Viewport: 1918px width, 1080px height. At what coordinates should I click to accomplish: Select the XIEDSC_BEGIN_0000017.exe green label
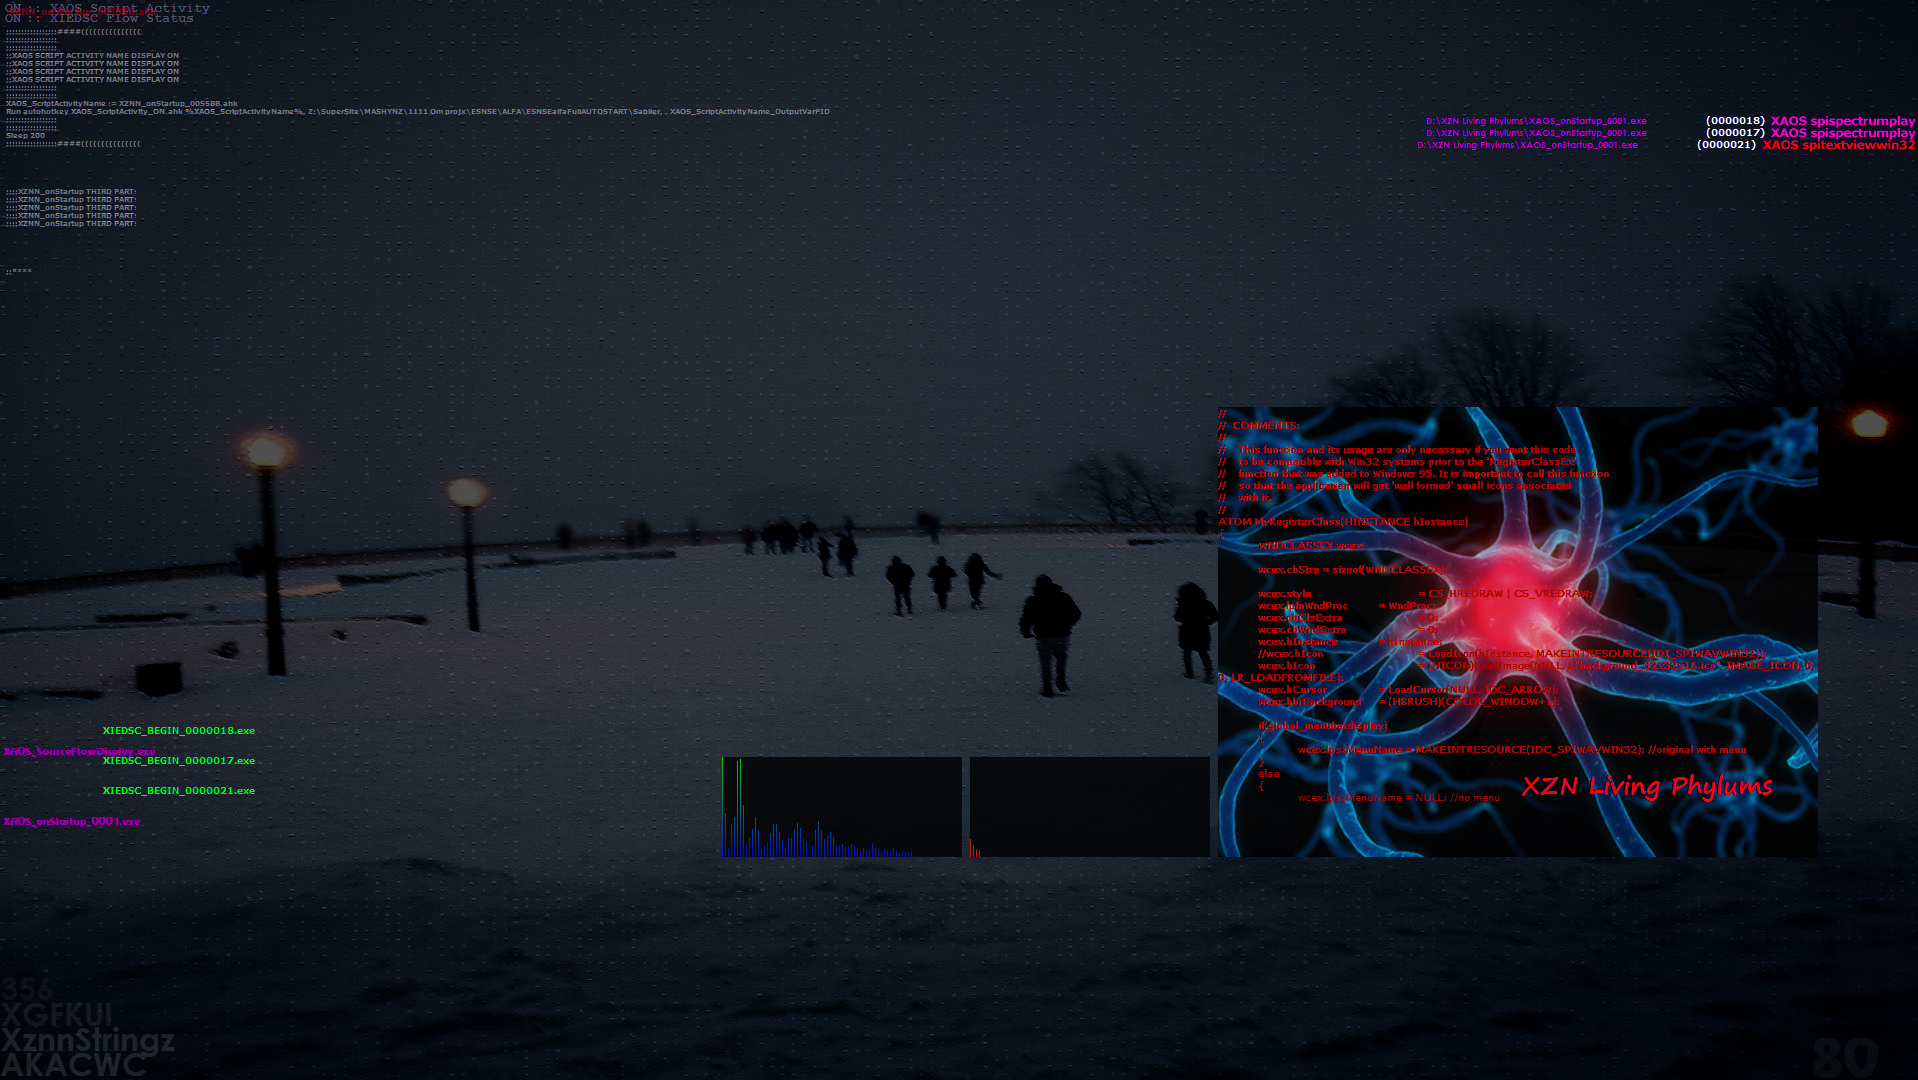(178, 761)
